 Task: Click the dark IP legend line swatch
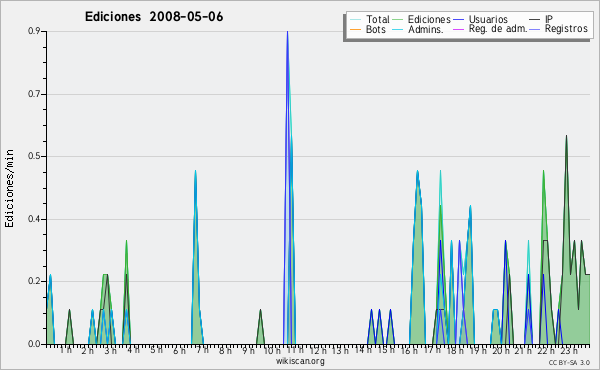click(x=535, y=20)
